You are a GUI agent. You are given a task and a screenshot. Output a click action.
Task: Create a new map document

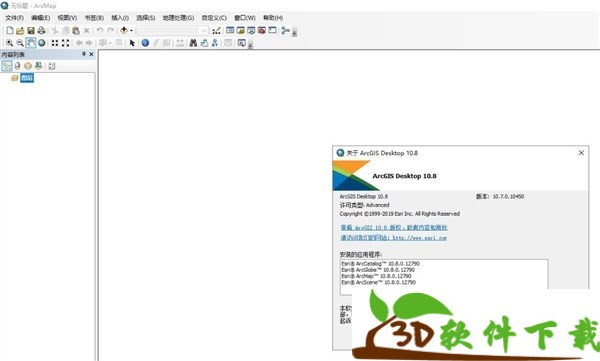[x=10, y=31]
